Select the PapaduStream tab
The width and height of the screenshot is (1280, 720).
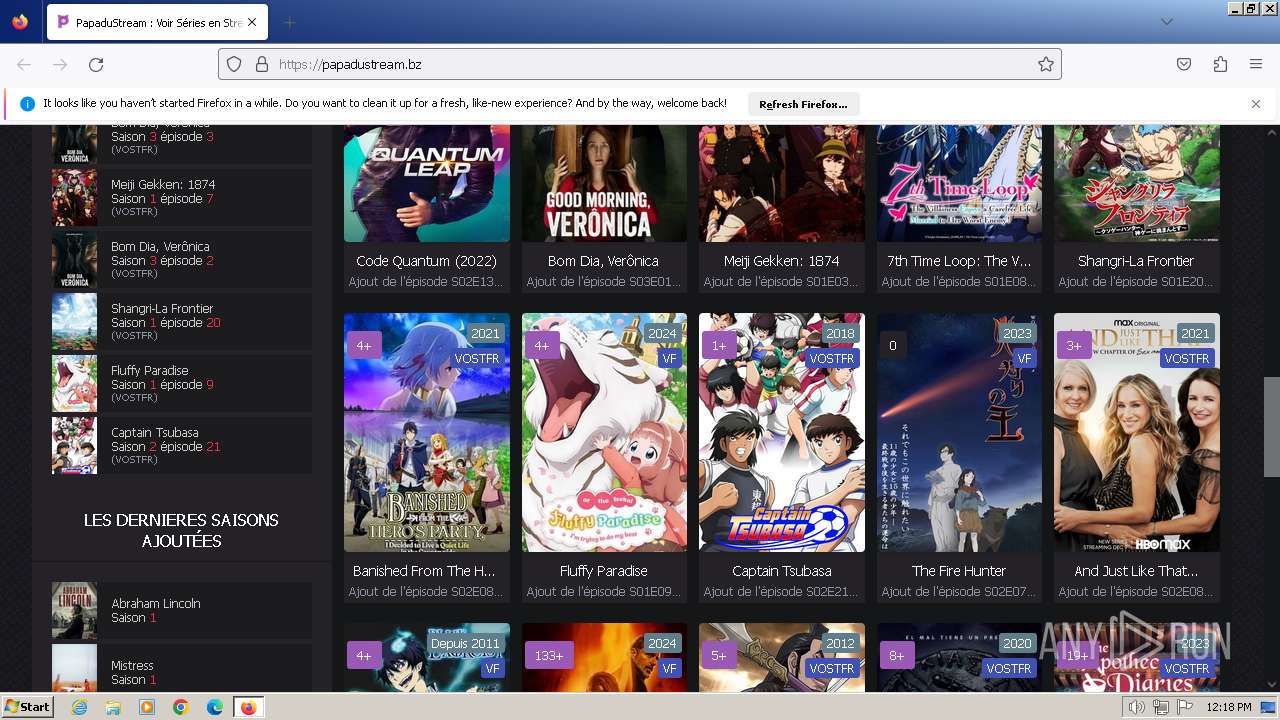[x=157, y=22]
